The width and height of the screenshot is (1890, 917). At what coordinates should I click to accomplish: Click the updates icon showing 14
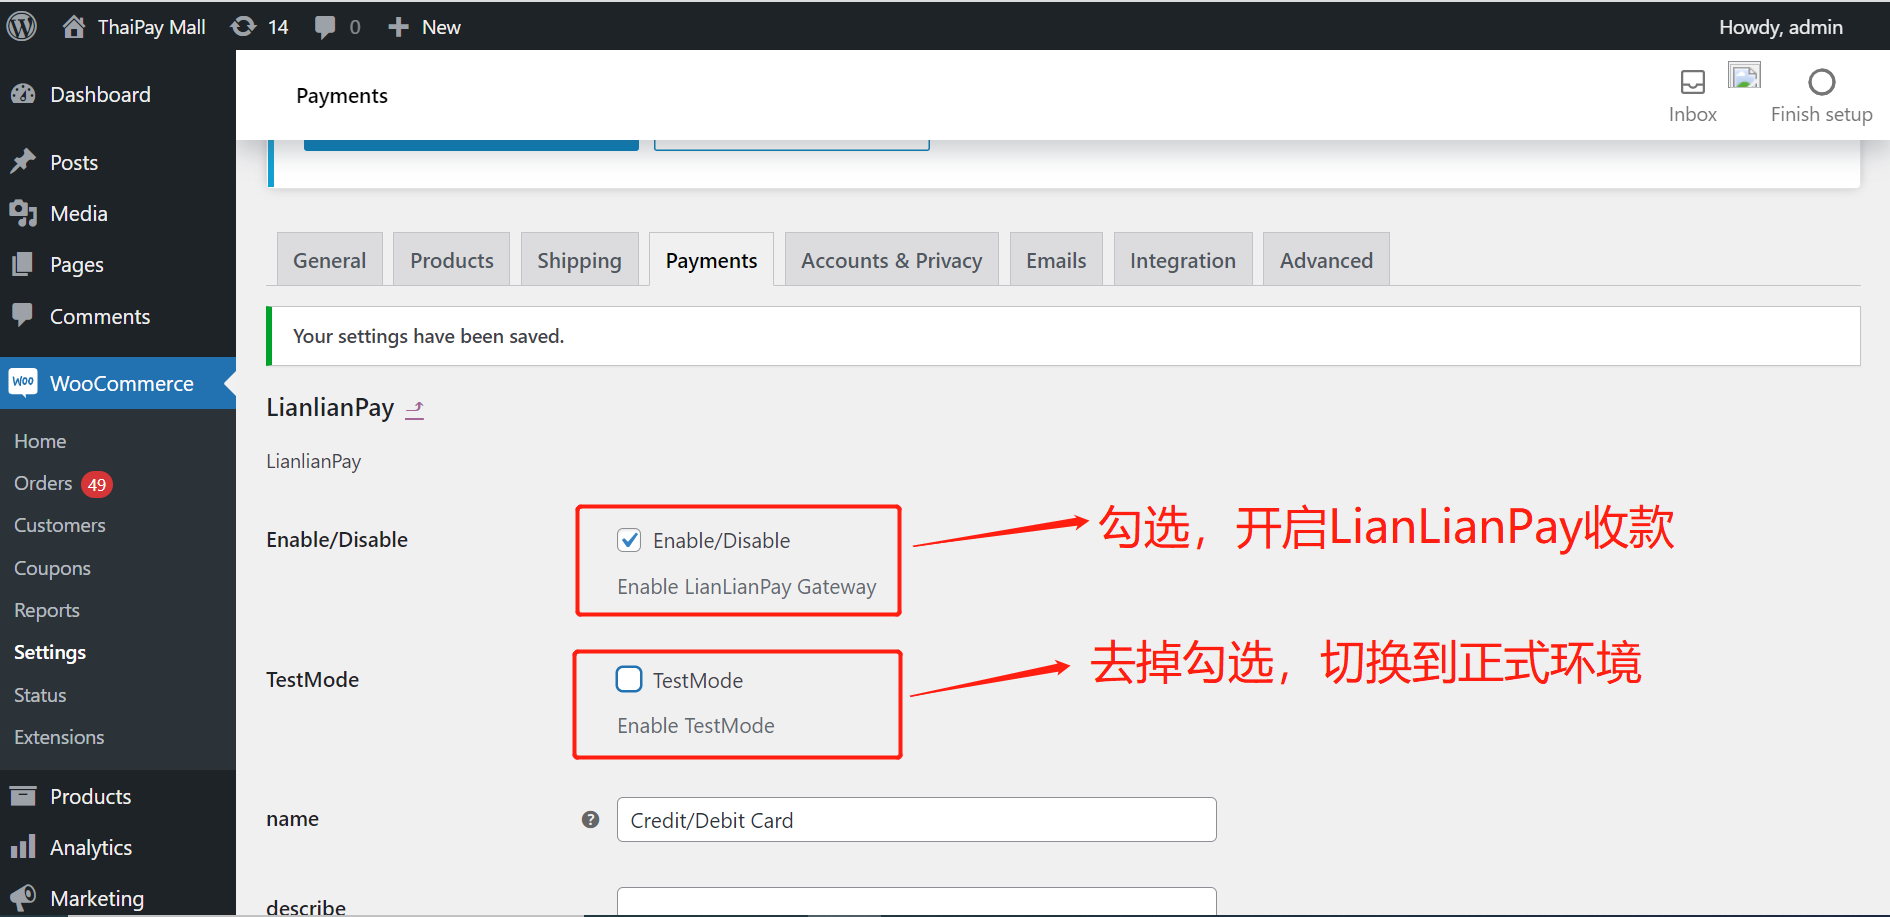coord(243,26)
